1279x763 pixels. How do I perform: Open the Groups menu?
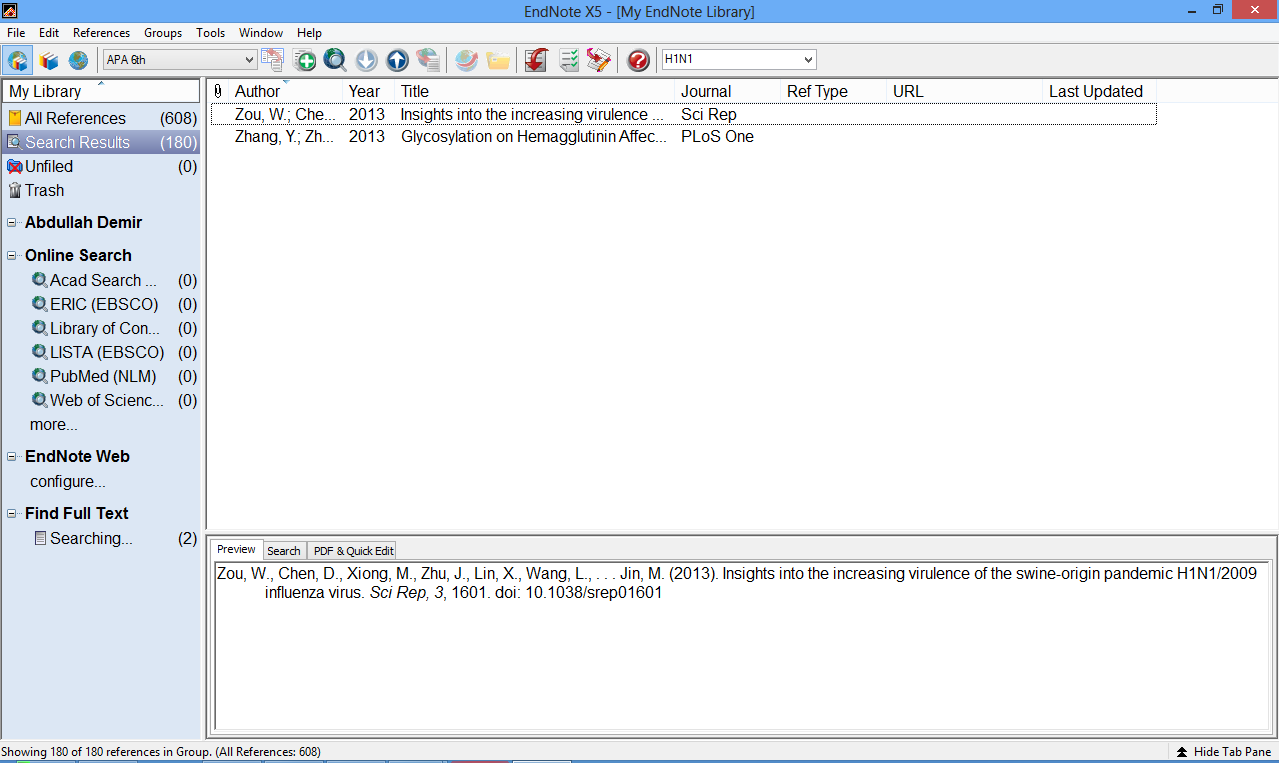(163, 33)
